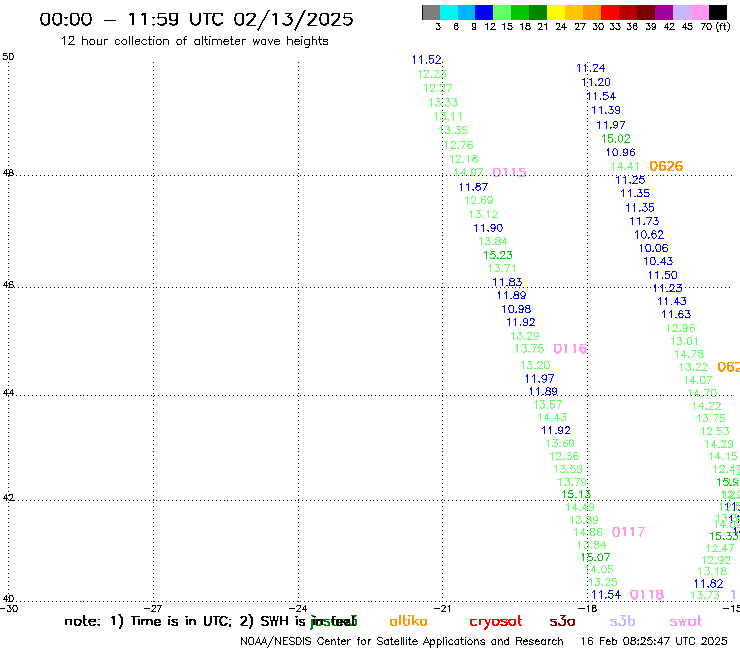Click the latitude axis label 46
This screenshot has height=650, width=740.
click(x=8, y=285)
